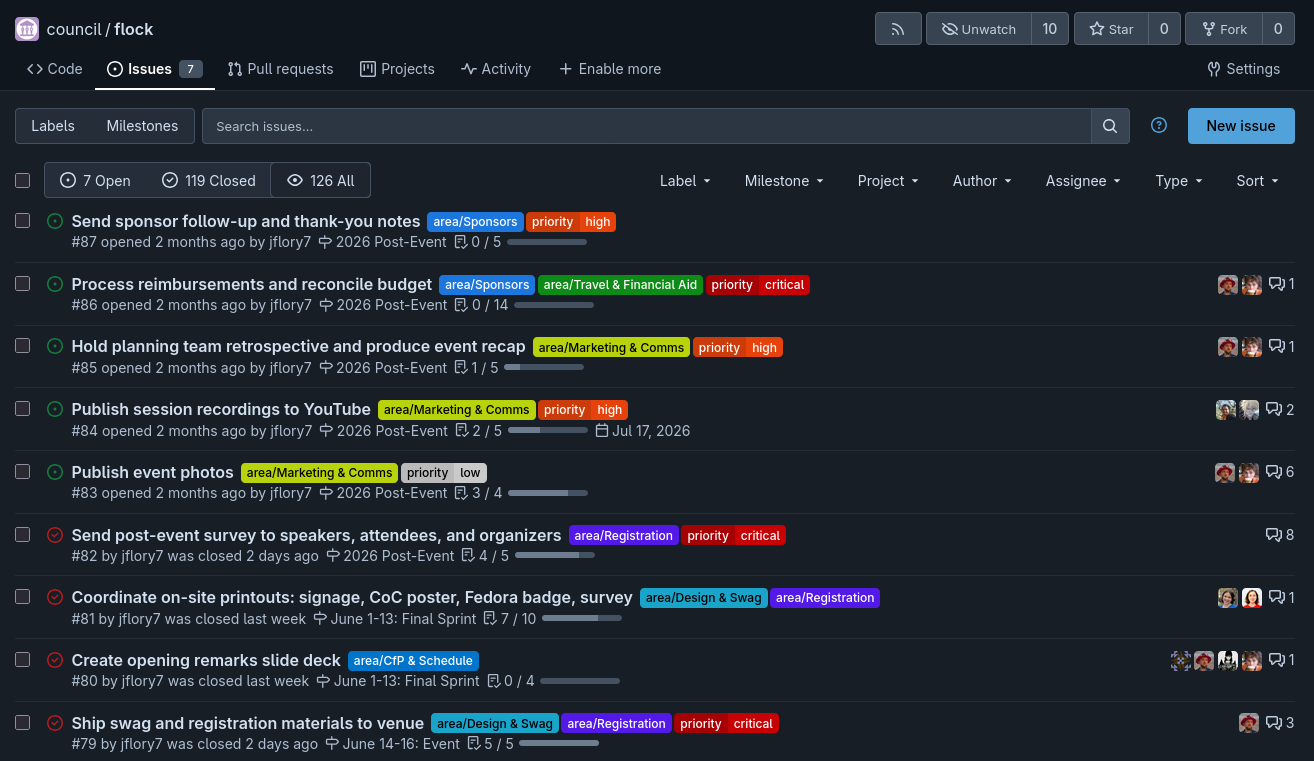Click calendar icon for Jul 17, 2026
This screenshot has width=1314, height=761.
pos(601,431)
